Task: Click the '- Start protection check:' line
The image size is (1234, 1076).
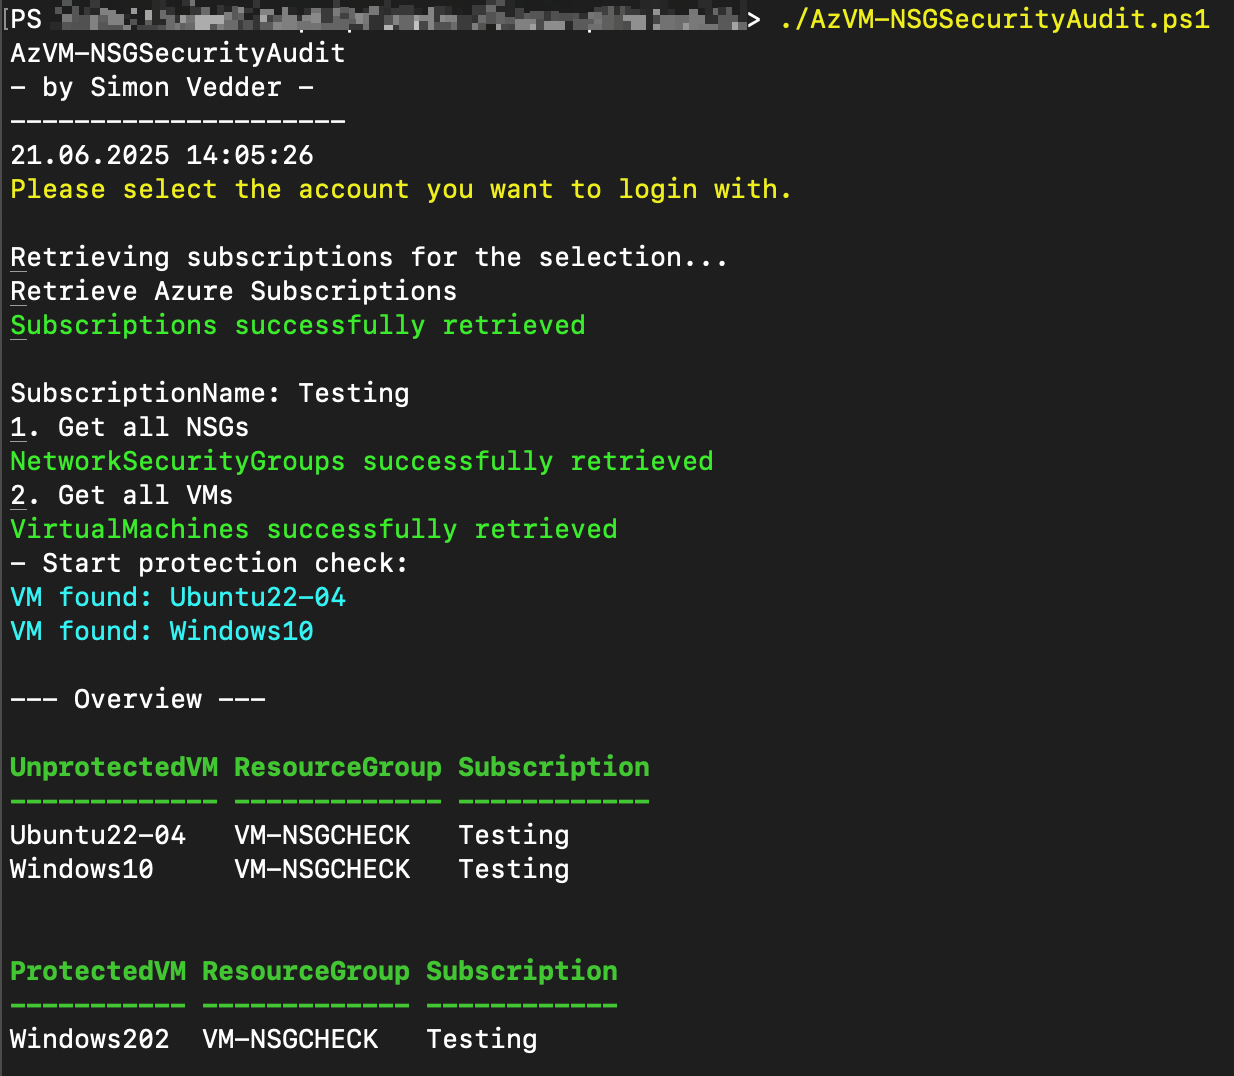Action: pyautogui.click(x=210, y=563)
